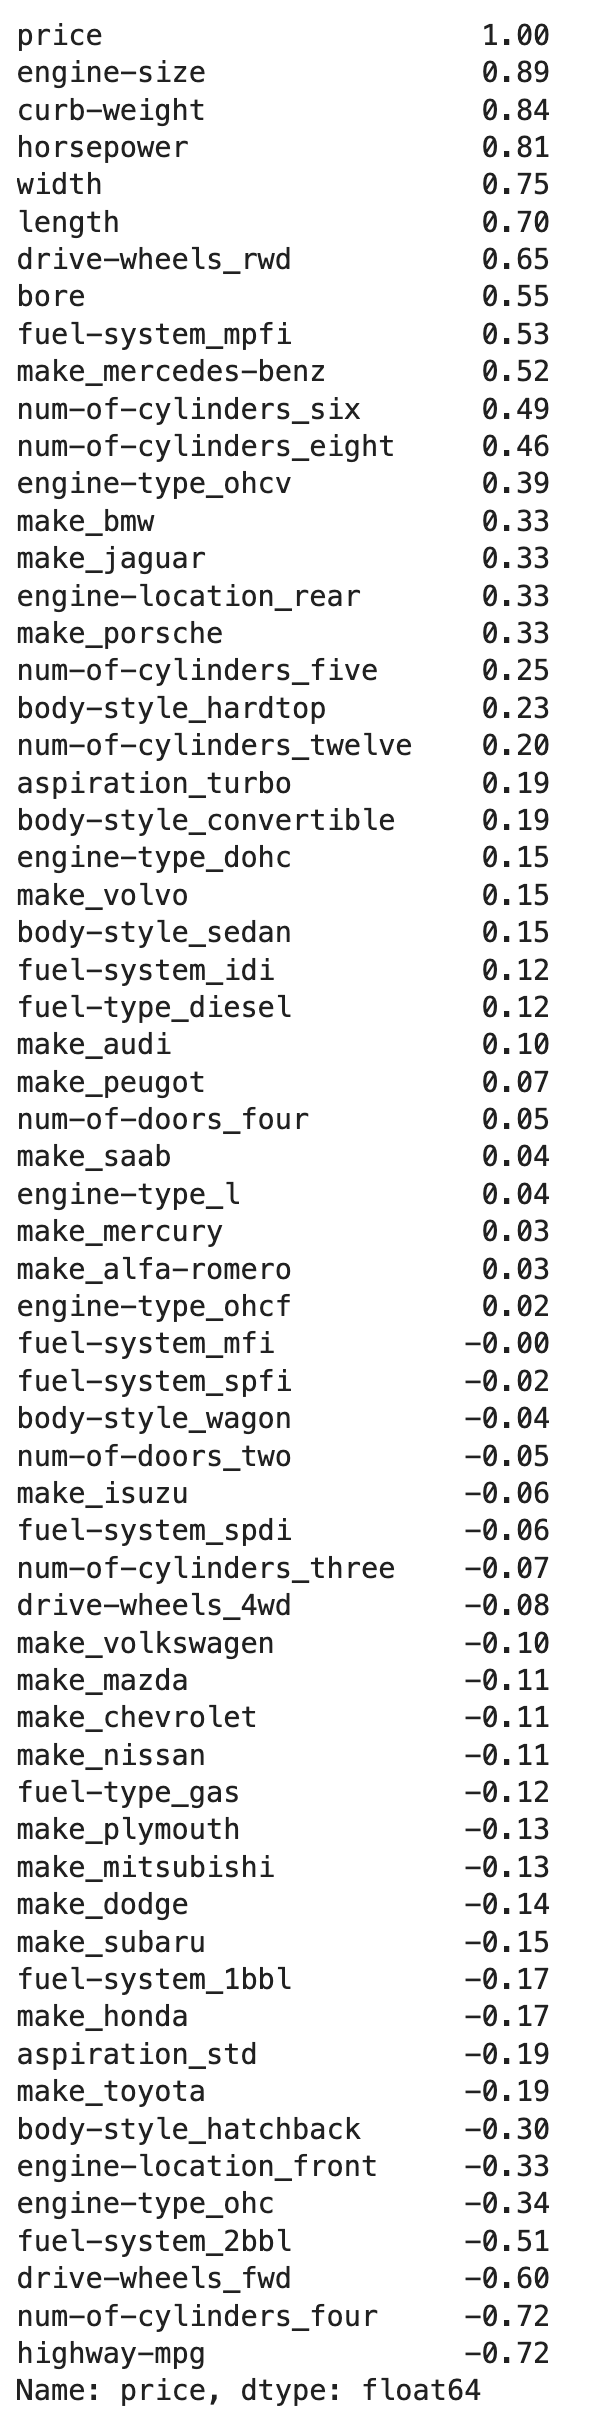The height and width of the screenshot is (2416, 606).
Task: Click the body-style_convertible label
Action: click(x=205, y=821)
